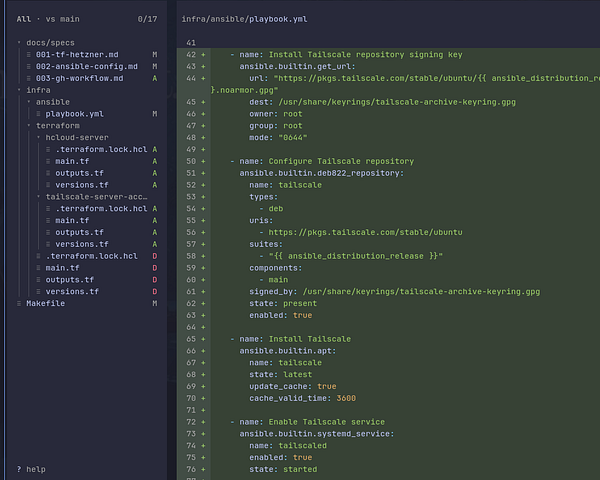The height and width of the screenshot is (480, 600).
Task: Open main.tf under hcloud-server
Action: coord(72,161)
